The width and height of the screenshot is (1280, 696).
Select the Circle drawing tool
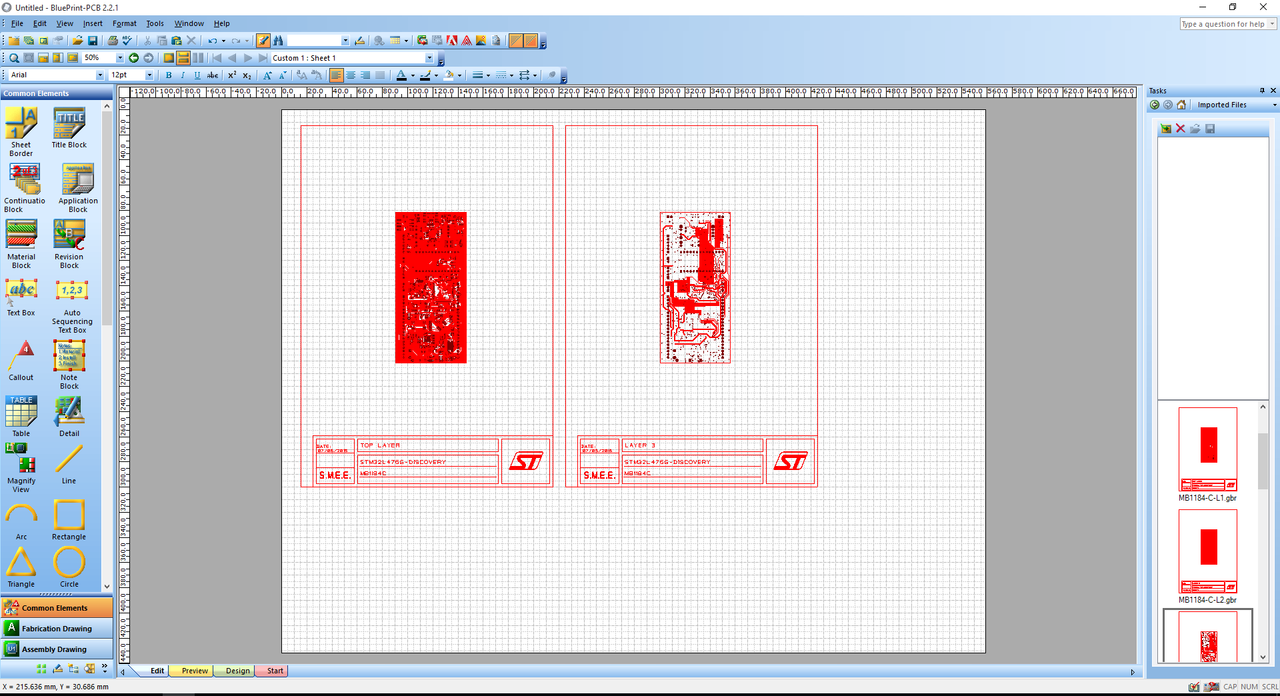(69, 567)
